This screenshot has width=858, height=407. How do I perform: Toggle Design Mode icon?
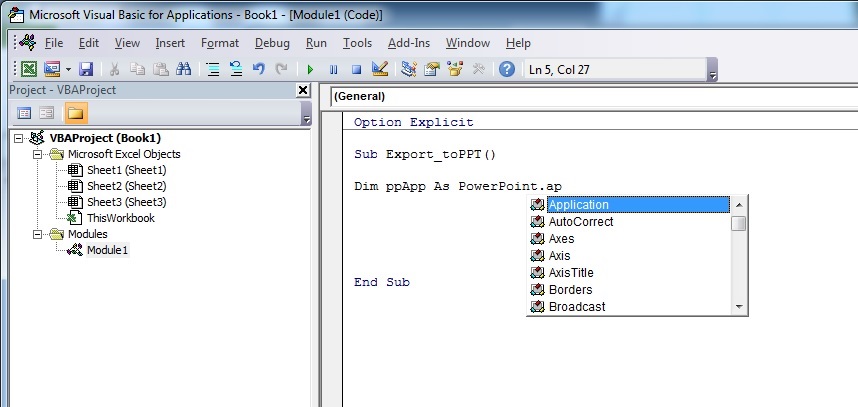pos(379,69)
